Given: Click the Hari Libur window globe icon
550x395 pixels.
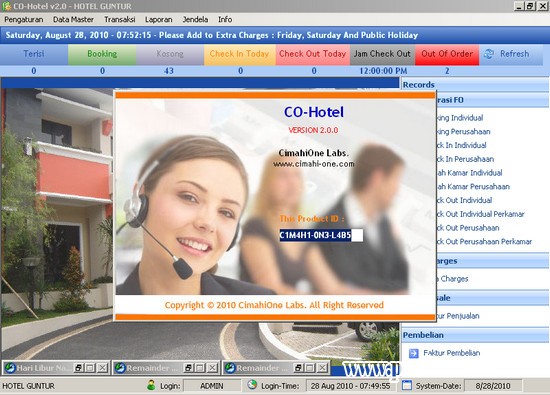Looking at the screenshot, I should pos(10,368).
